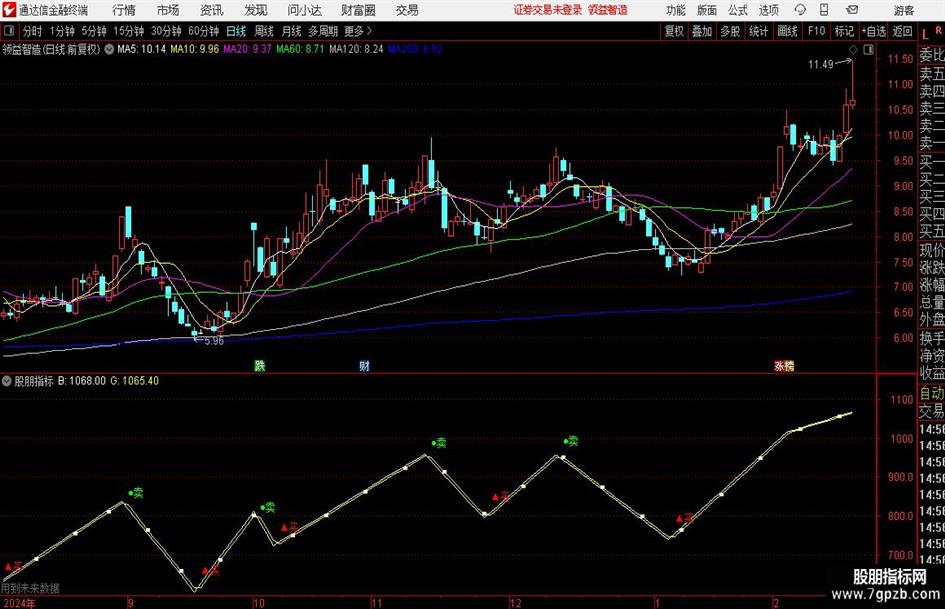Switch to 分时 intraday view
Viewport: 945px width, 609px height.
pyautogui.click(x=33, y=31)
